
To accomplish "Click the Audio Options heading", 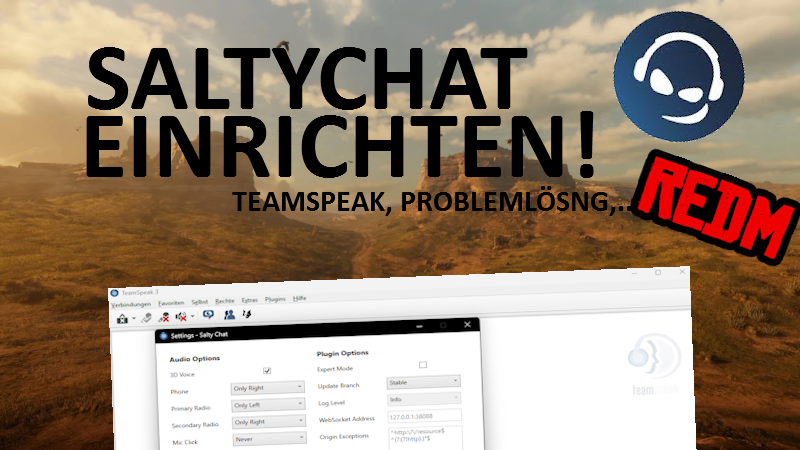I will pos(194,359).
